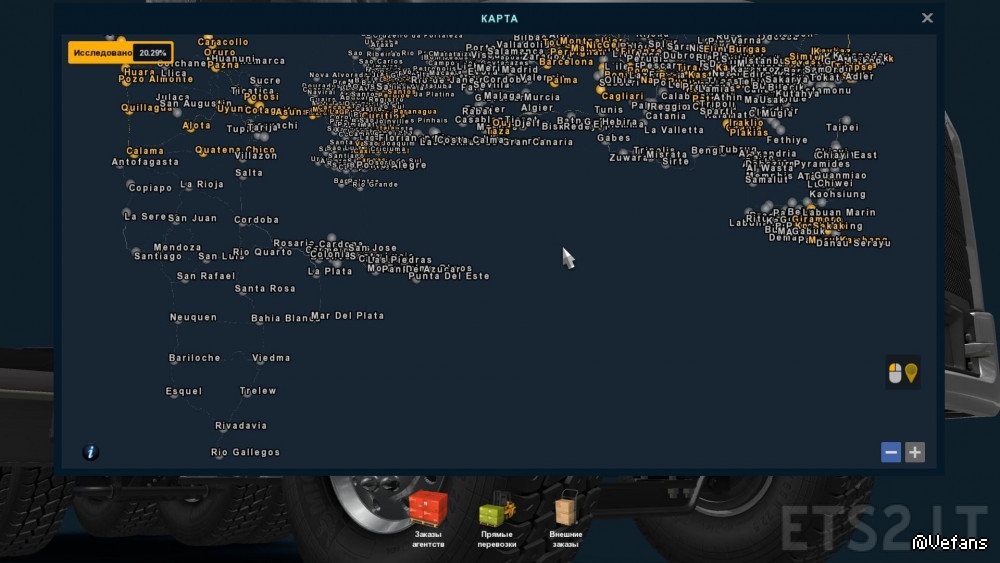Select Danau Serayu label on map
This screenshot has height=563, width=1000.
(x=853, y=243)
